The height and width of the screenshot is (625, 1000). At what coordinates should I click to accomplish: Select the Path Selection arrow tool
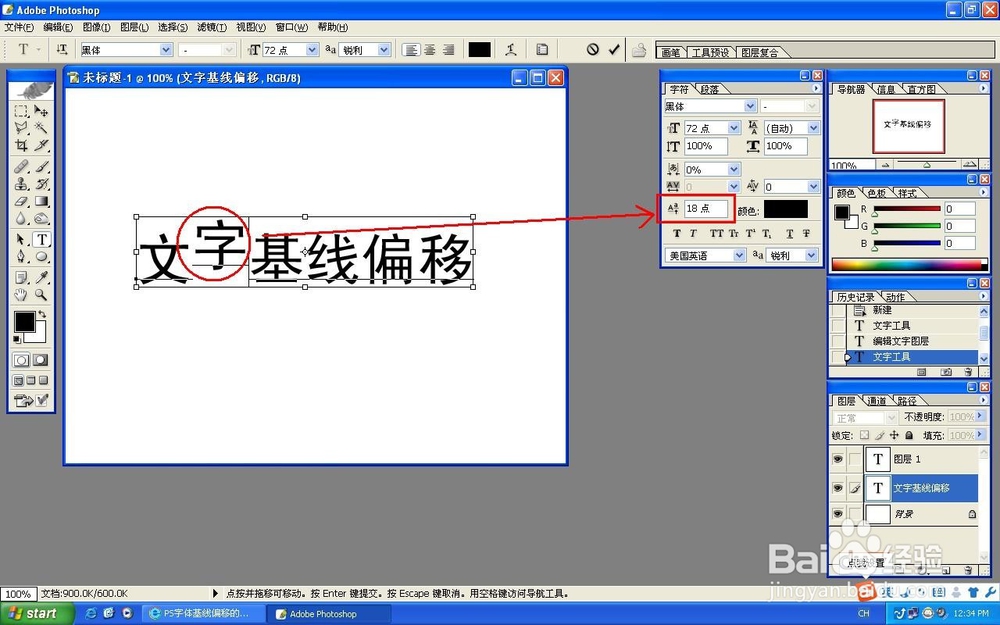(x=21, y=239)
